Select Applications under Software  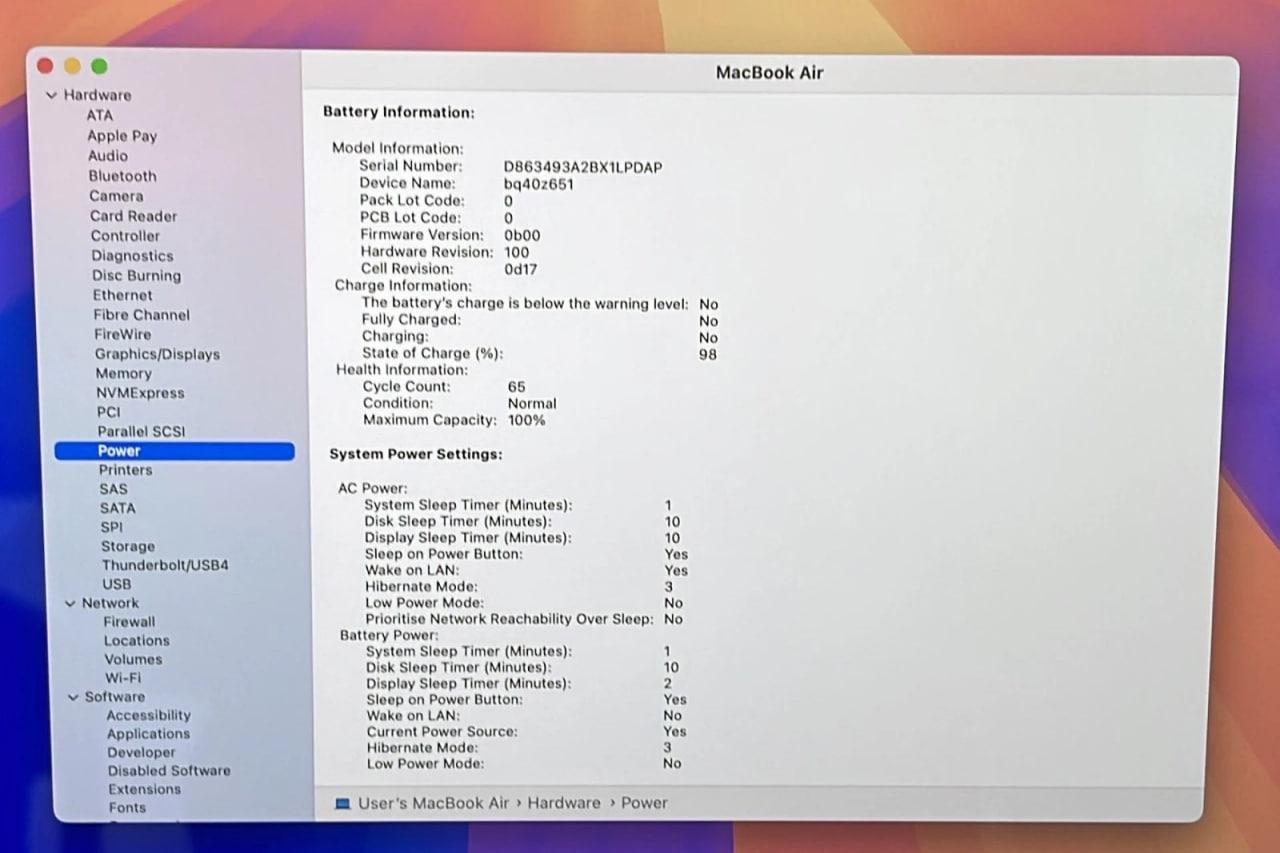click(148, 734)
